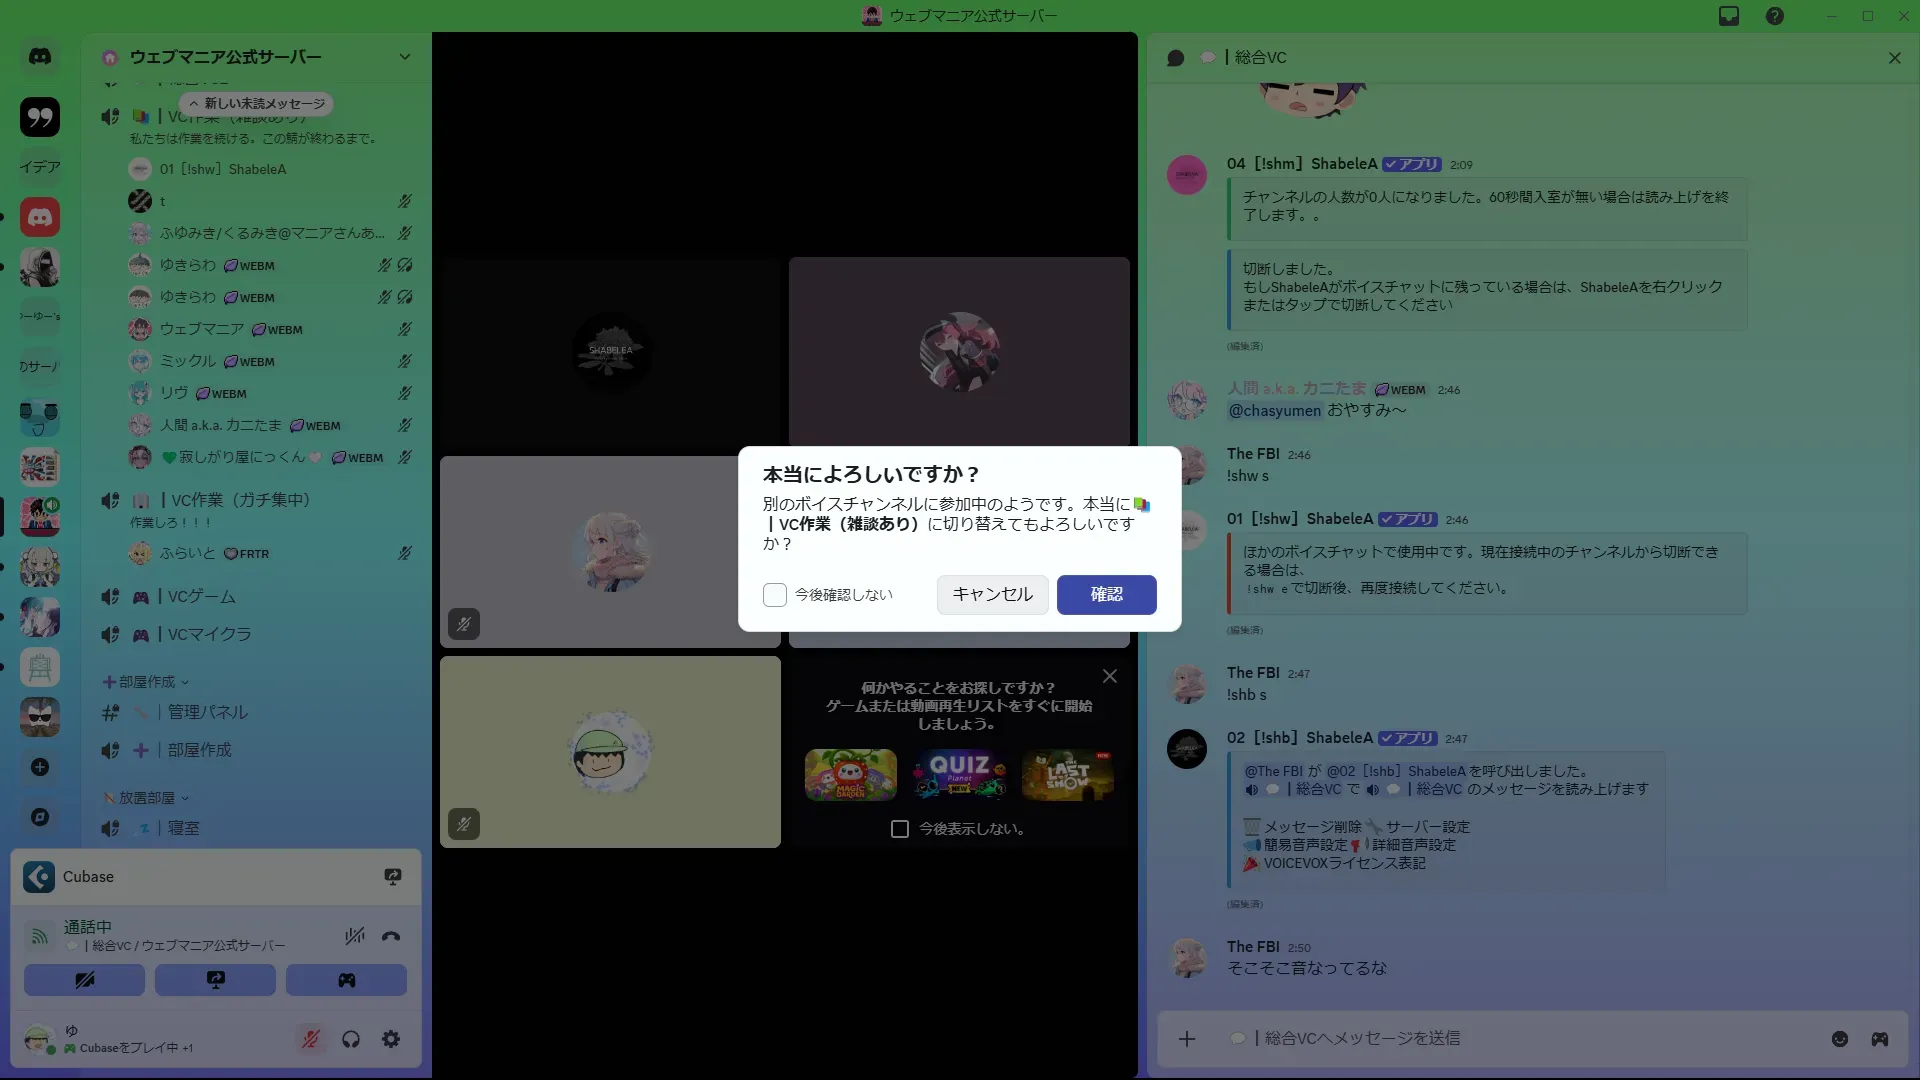The image size is (1920, 1080).
Task: Check the 今後表示しない checkbox
Action: coord(900,829)
